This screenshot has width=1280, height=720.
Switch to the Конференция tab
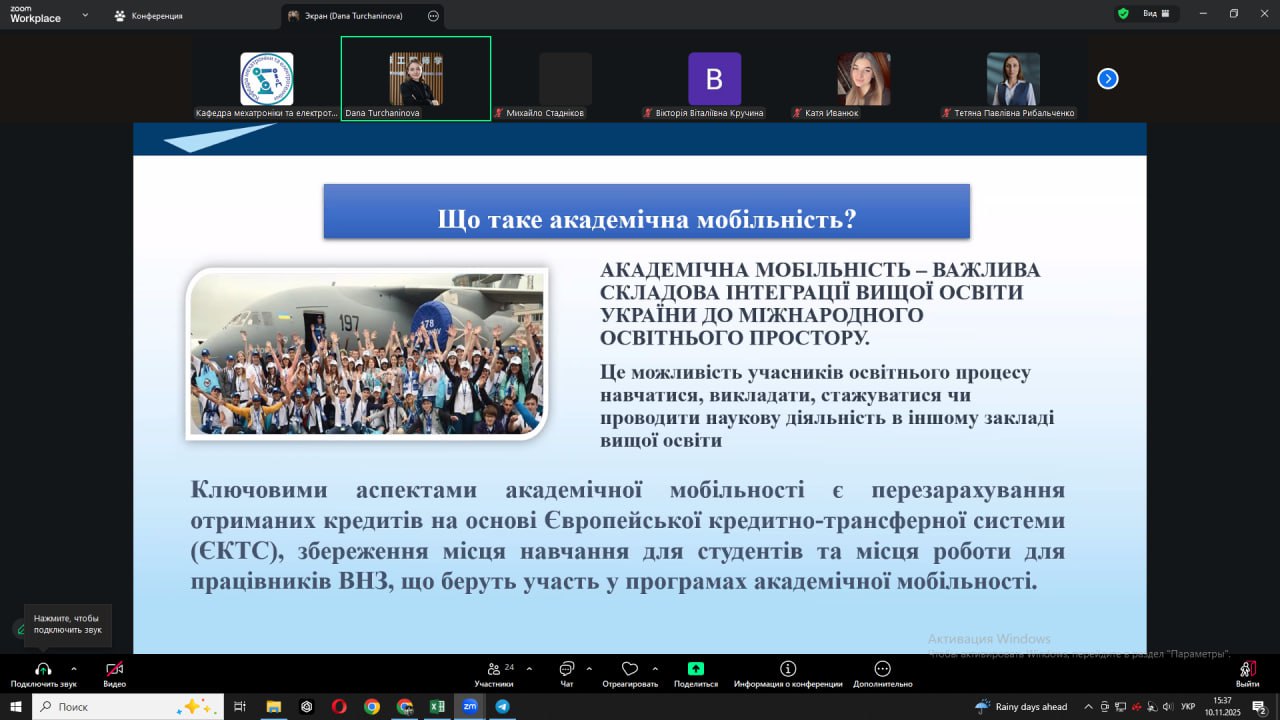(x=148, y=16)
